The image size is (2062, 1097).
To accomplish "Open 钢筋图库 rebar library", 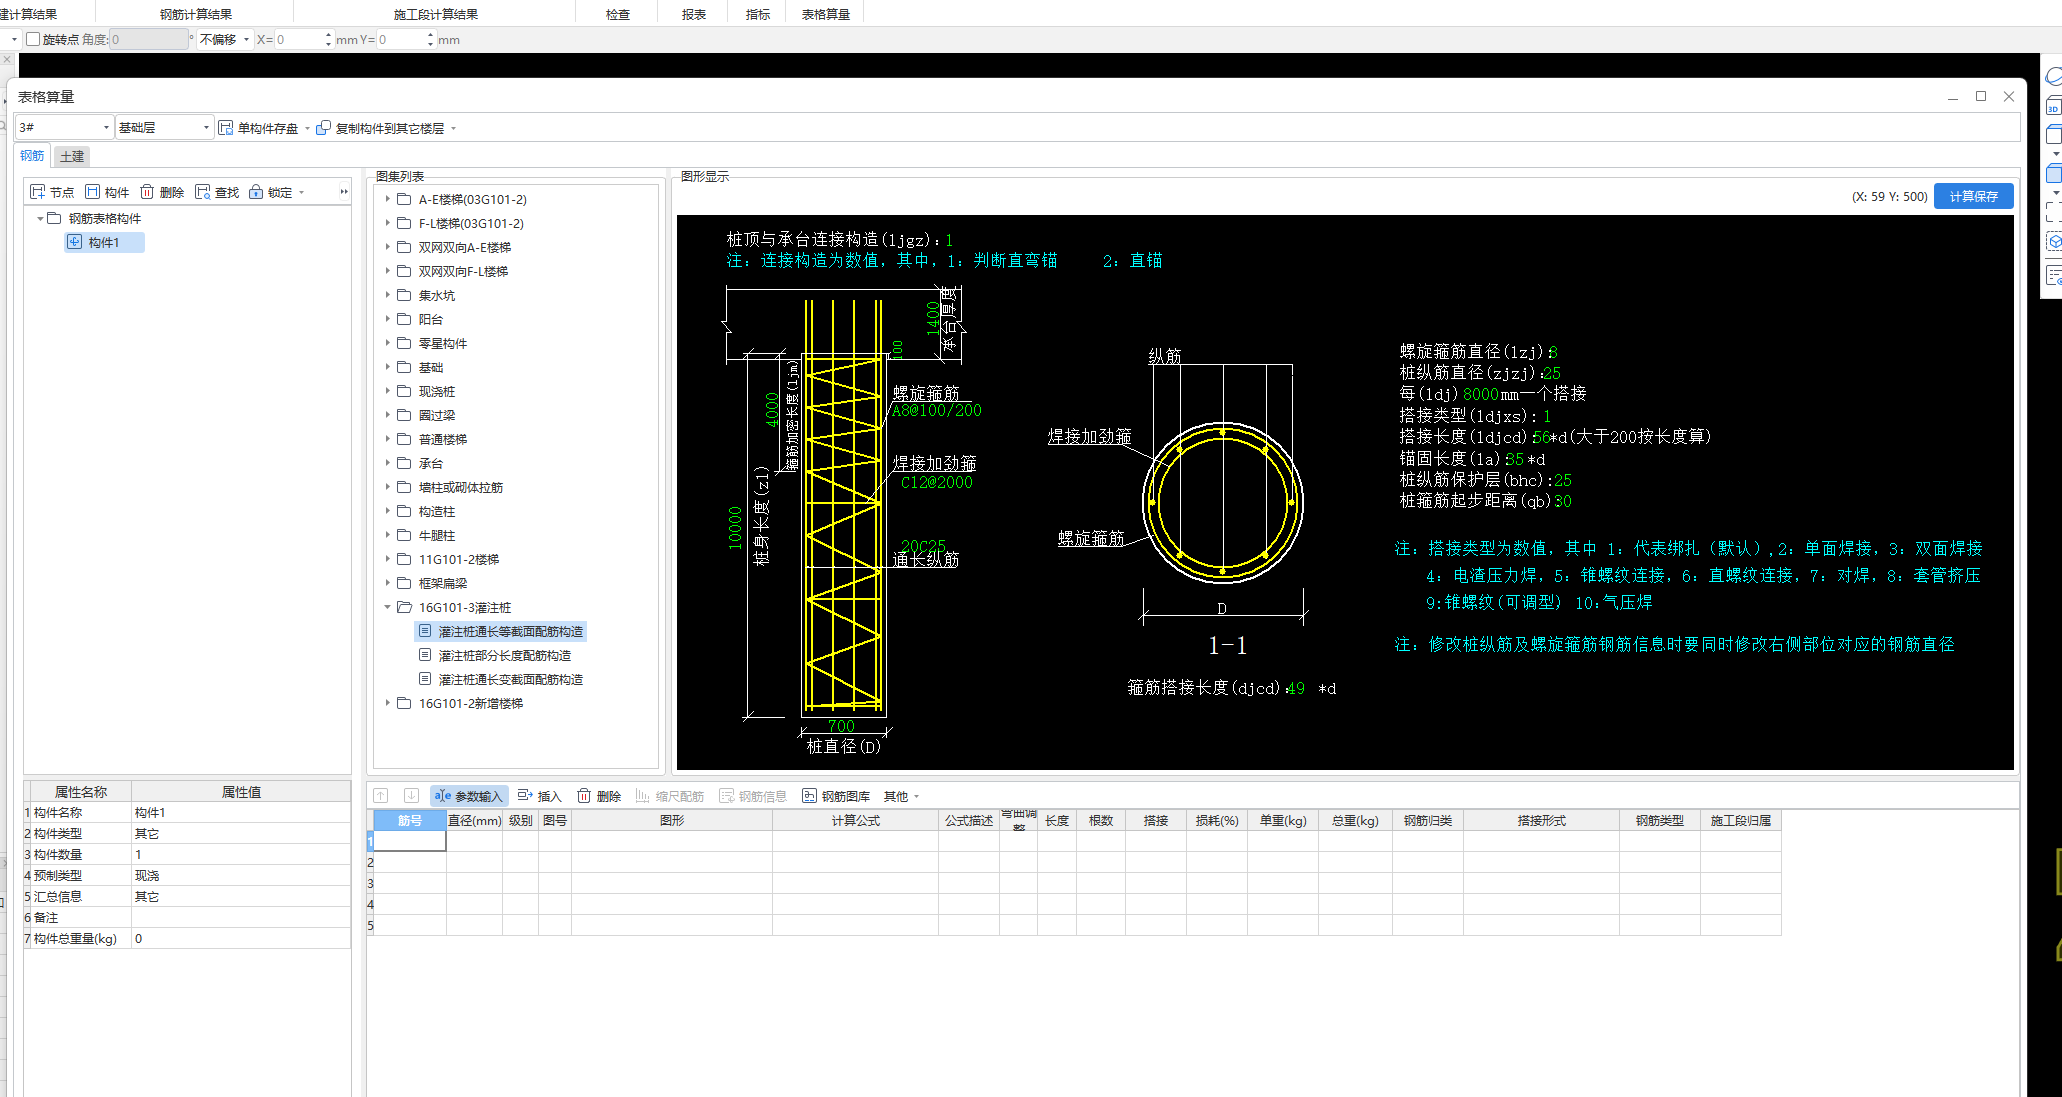I will click(x=836, y=796).
